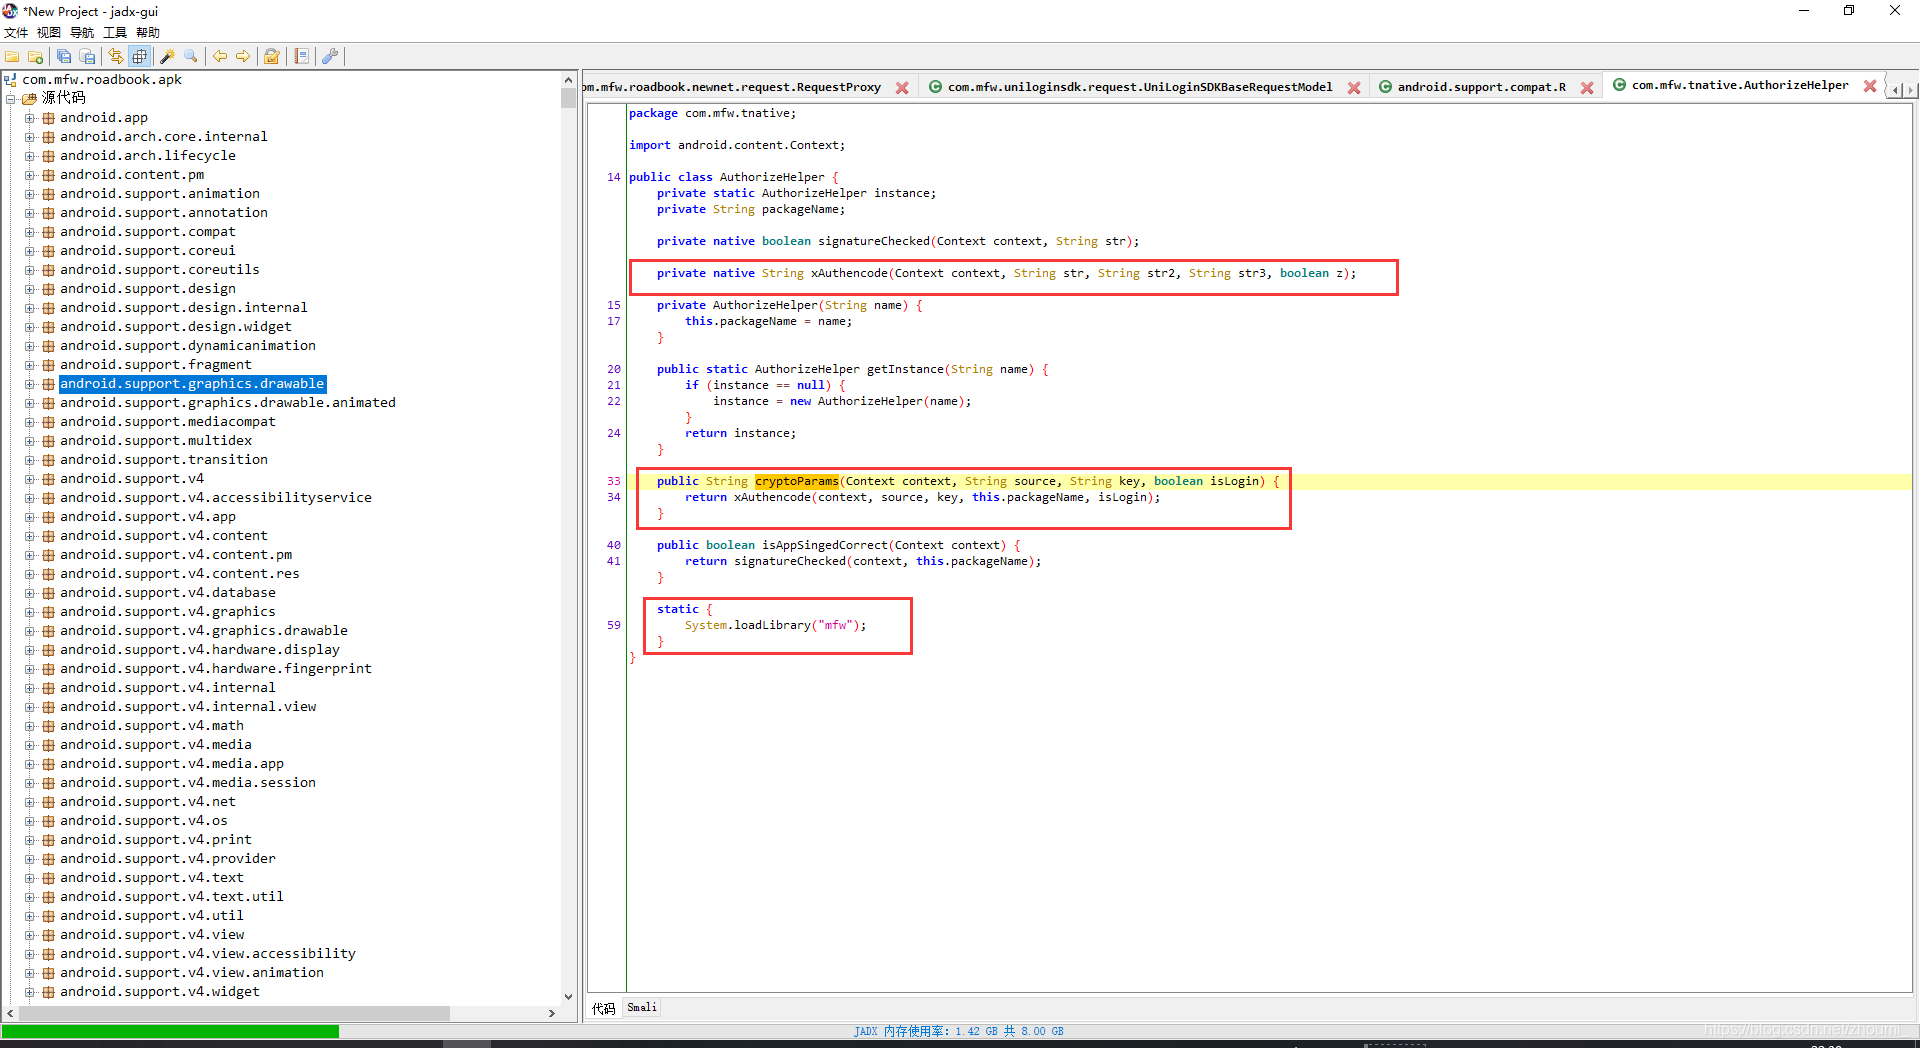The height and width of the screenshot is (1048, 1920).
Task: Click the cryptoParams method name in code
Action: pyautogui.click(x=797, y=481)
